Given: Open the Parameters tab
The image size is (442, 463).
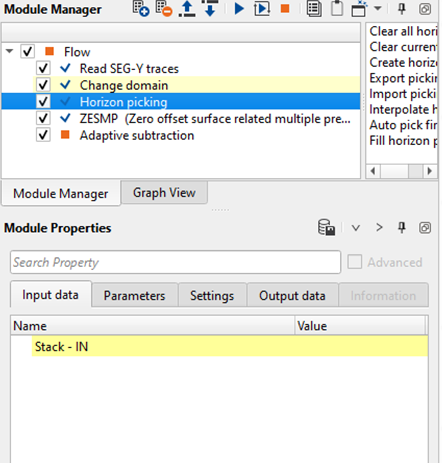Looking at the screenshot, I should pos(135,296).
